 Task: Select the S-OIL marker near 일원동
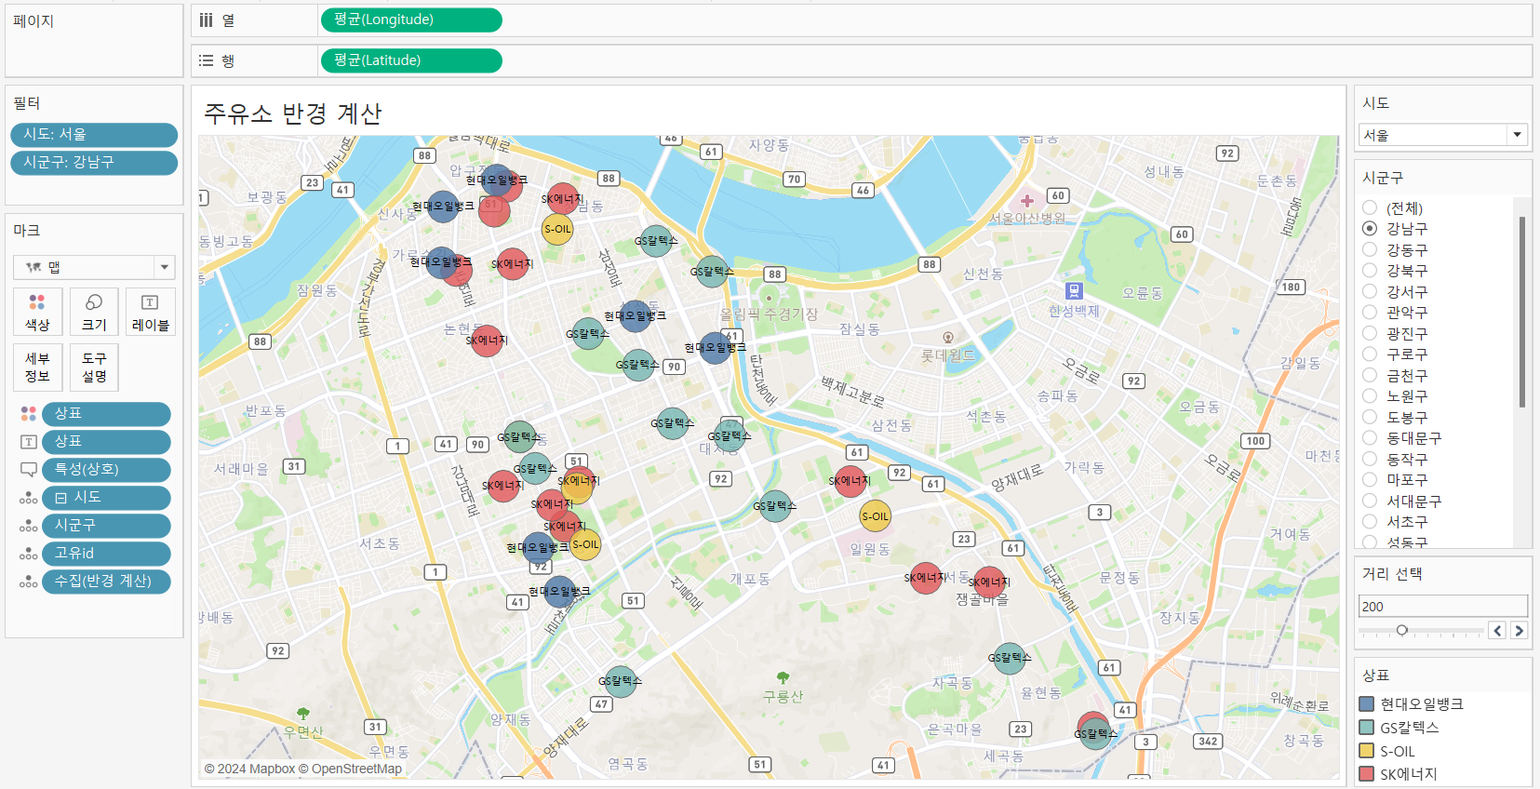click(x=875, y=517)
